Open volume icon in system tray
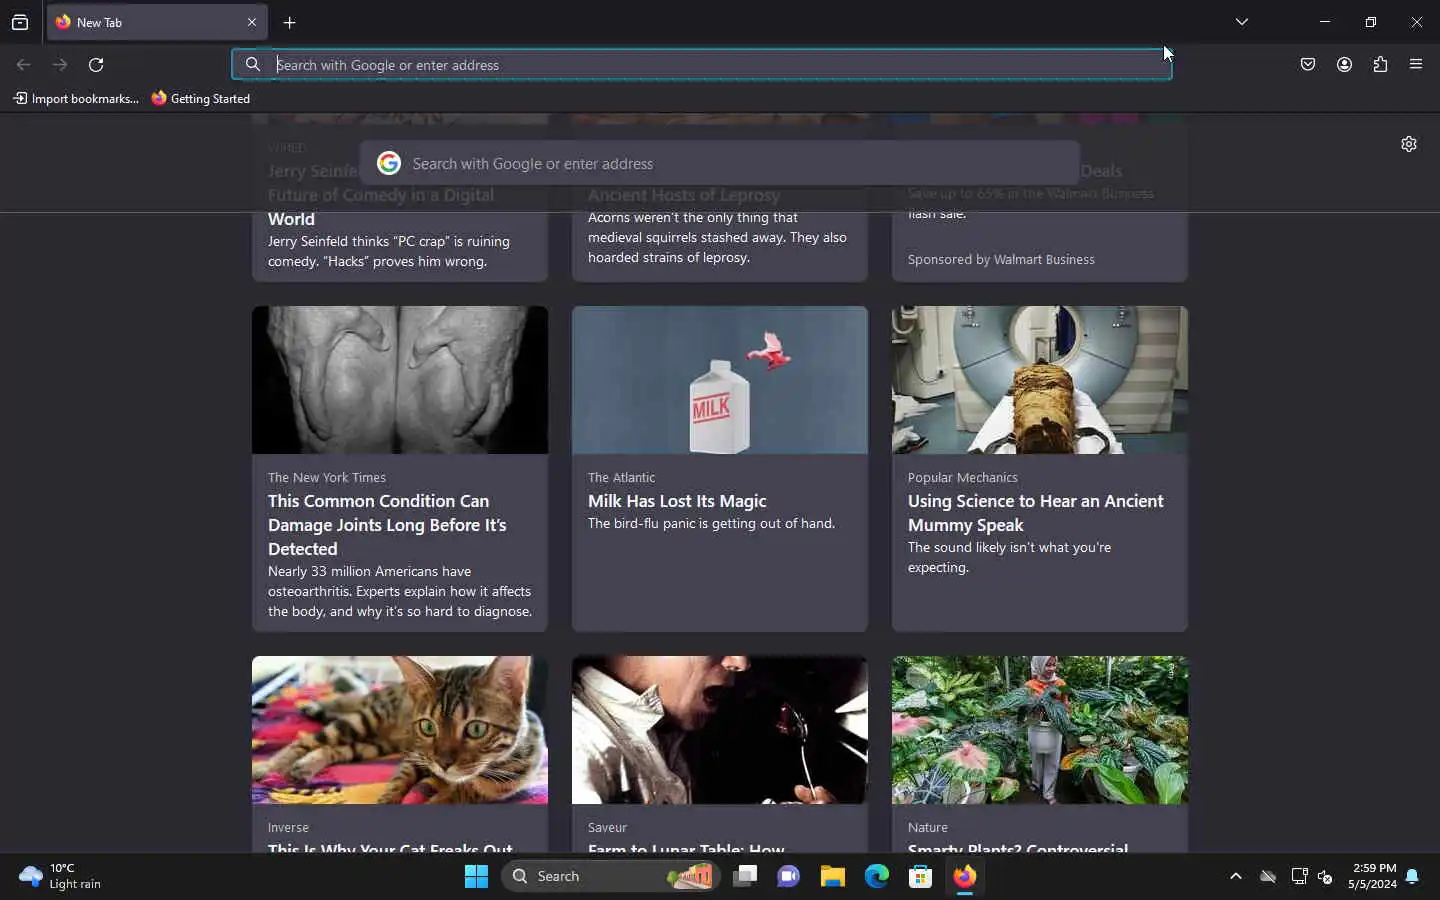This screenshot has width=1440, height=900. (1325, 876)
